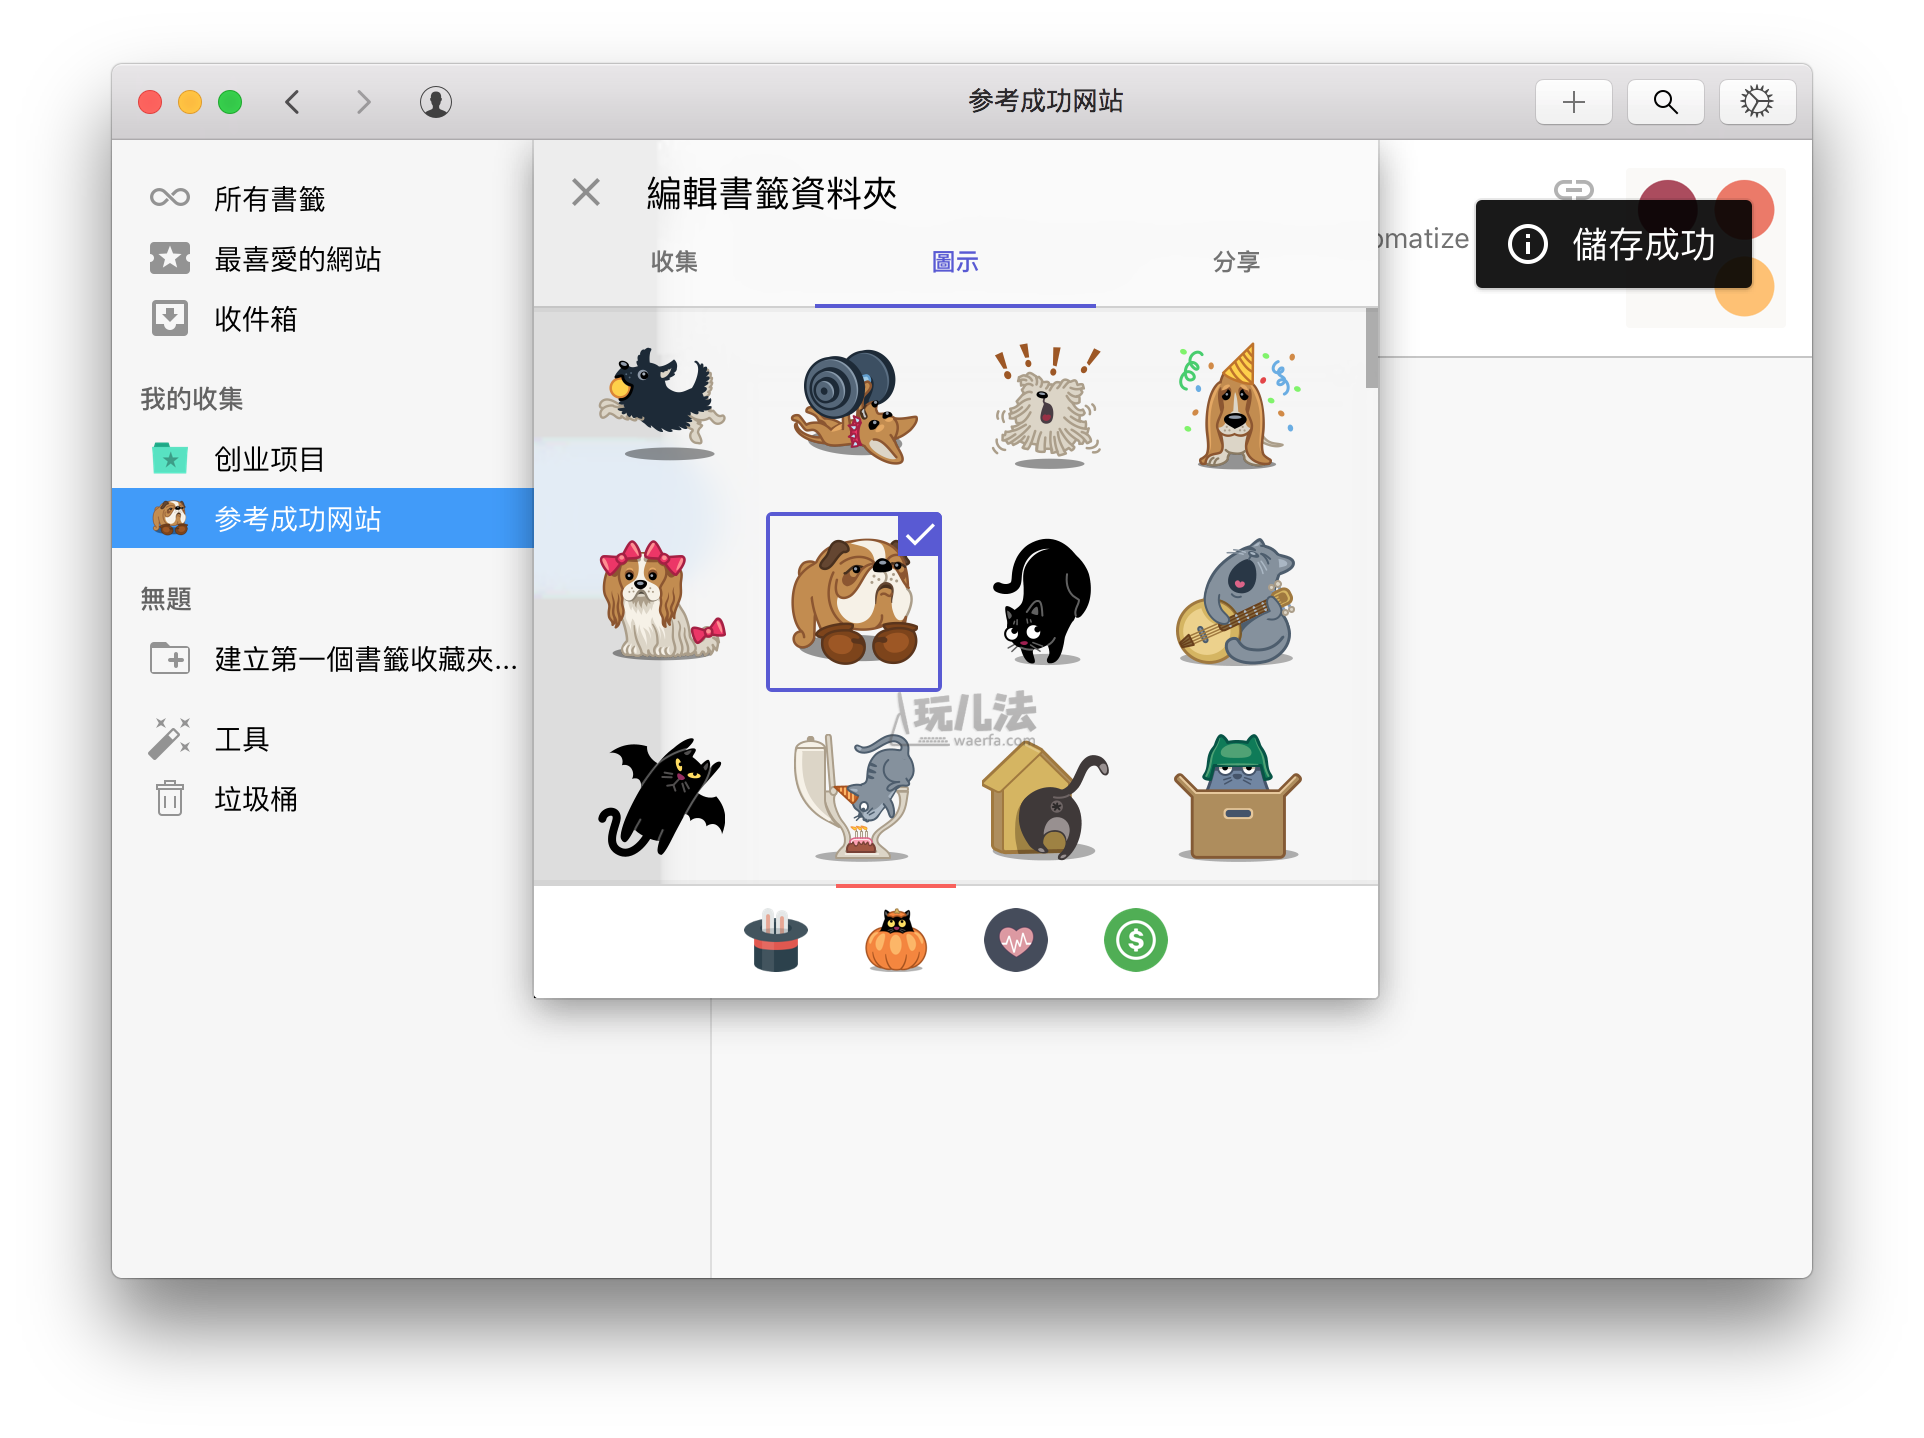Switch to the 收集 tab
The image size is (1924, 1438).
(674, 262)
